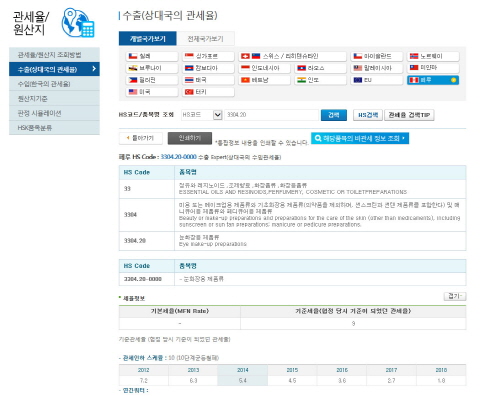The image size is (485, 396).
Task: Click the 2017 year column header
Action: (391, 370)
